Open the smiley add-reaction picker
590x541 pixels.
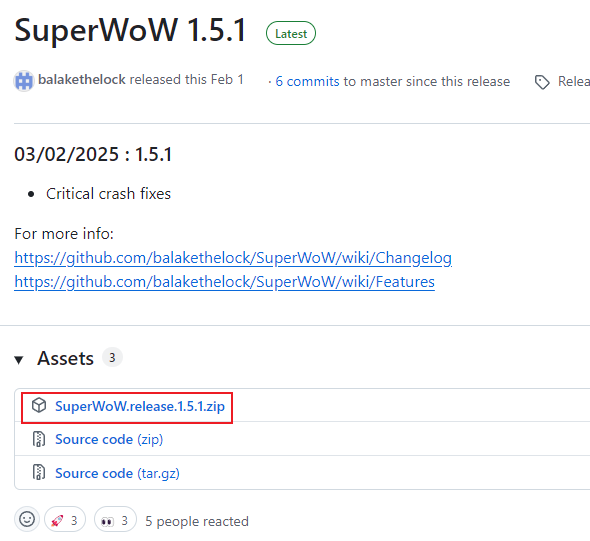[27, 519]
